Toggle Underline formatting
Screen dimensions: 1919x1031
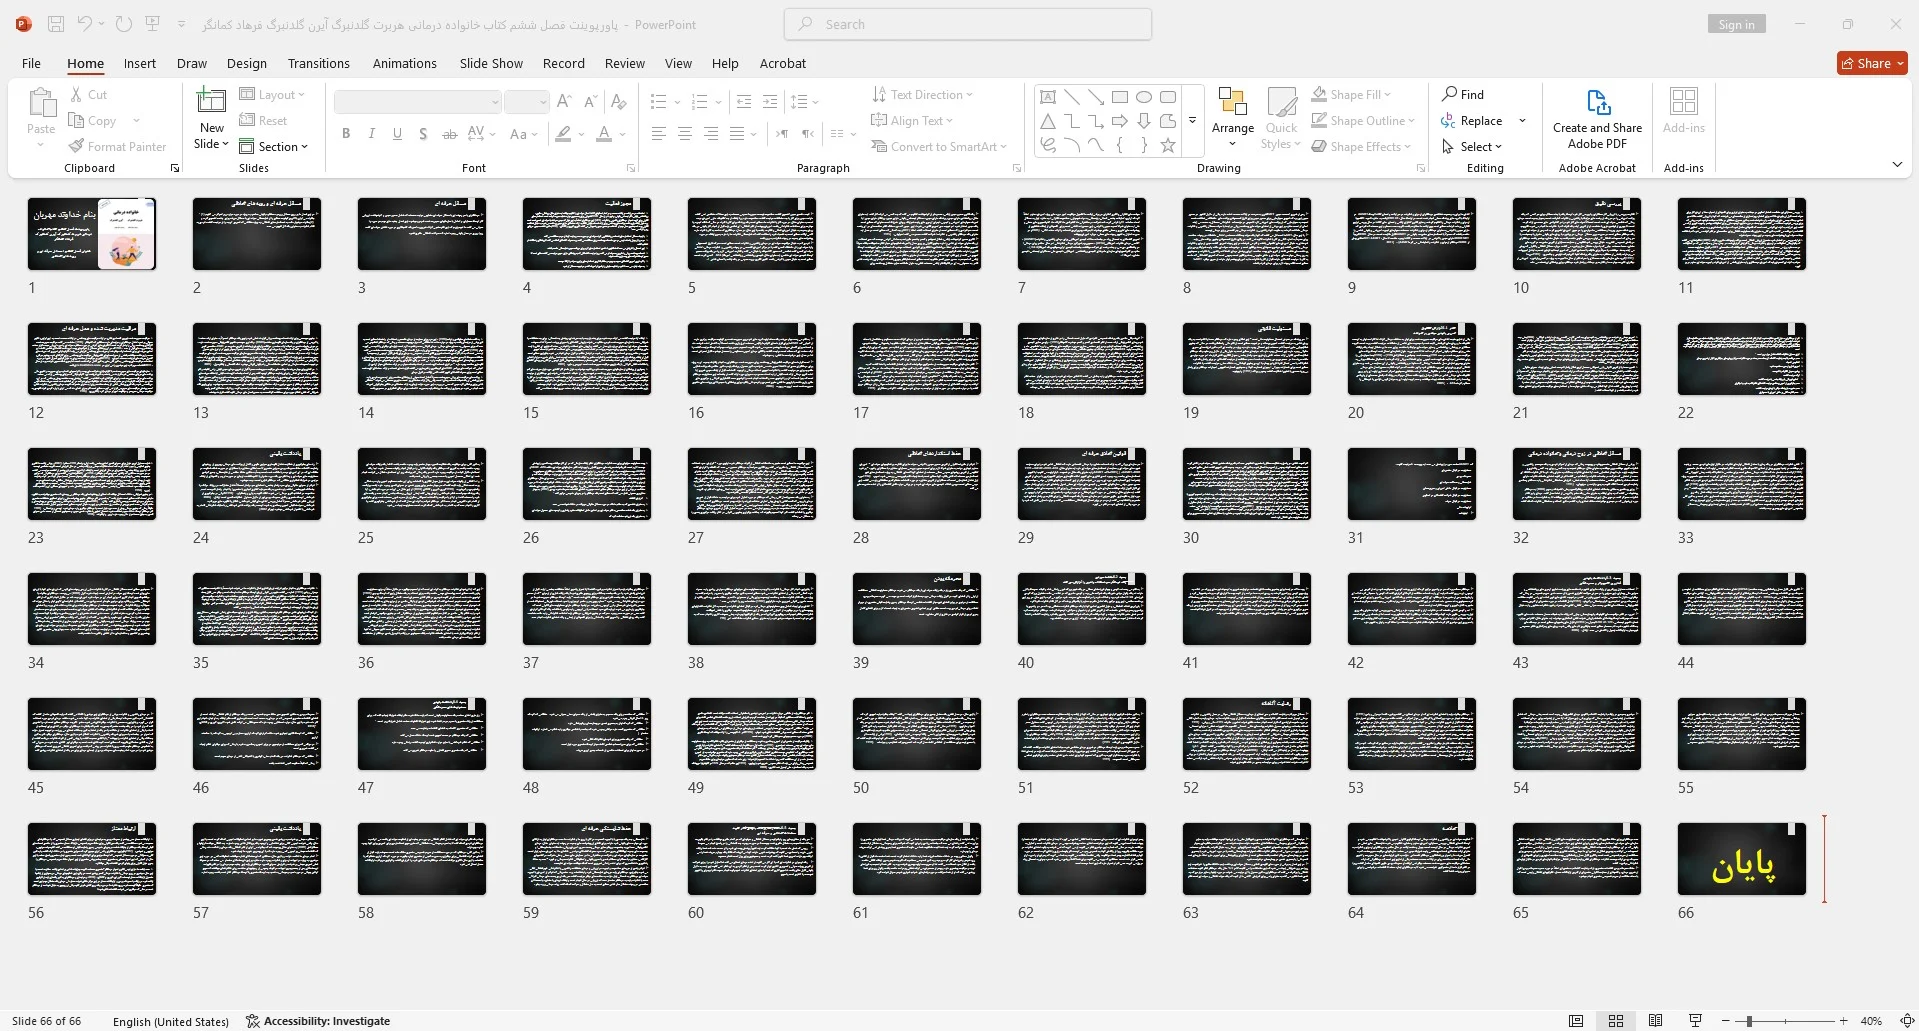(x=397, y=134)
